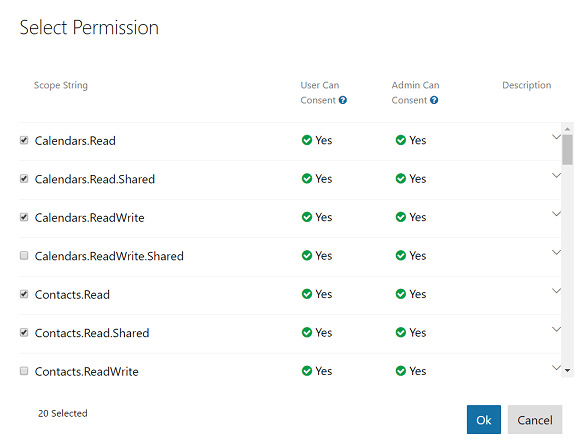Click Contacts.Read.Shared admin consent check icon
Screen dimensions: 587x446
tap(401, 333)
